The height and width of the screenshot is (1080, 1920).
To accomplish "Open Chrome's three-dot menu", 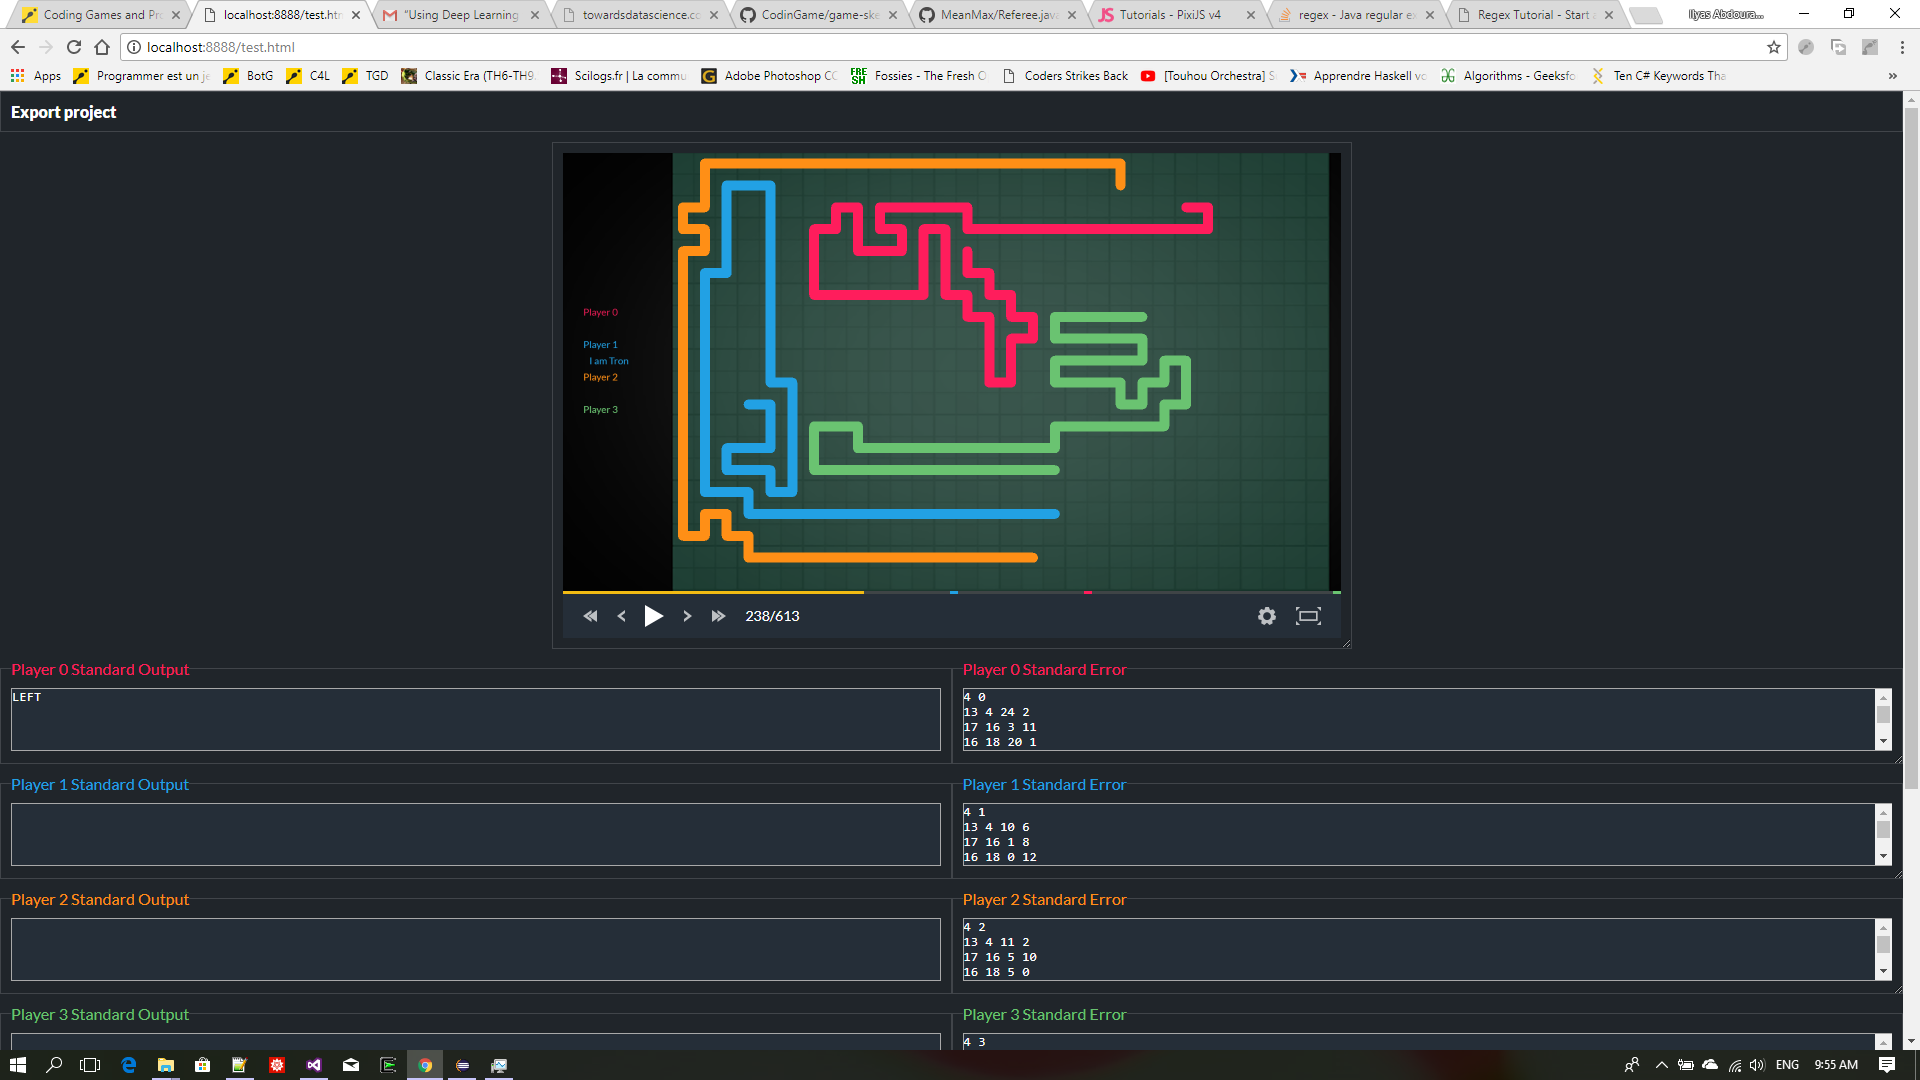I will 1902,47.
